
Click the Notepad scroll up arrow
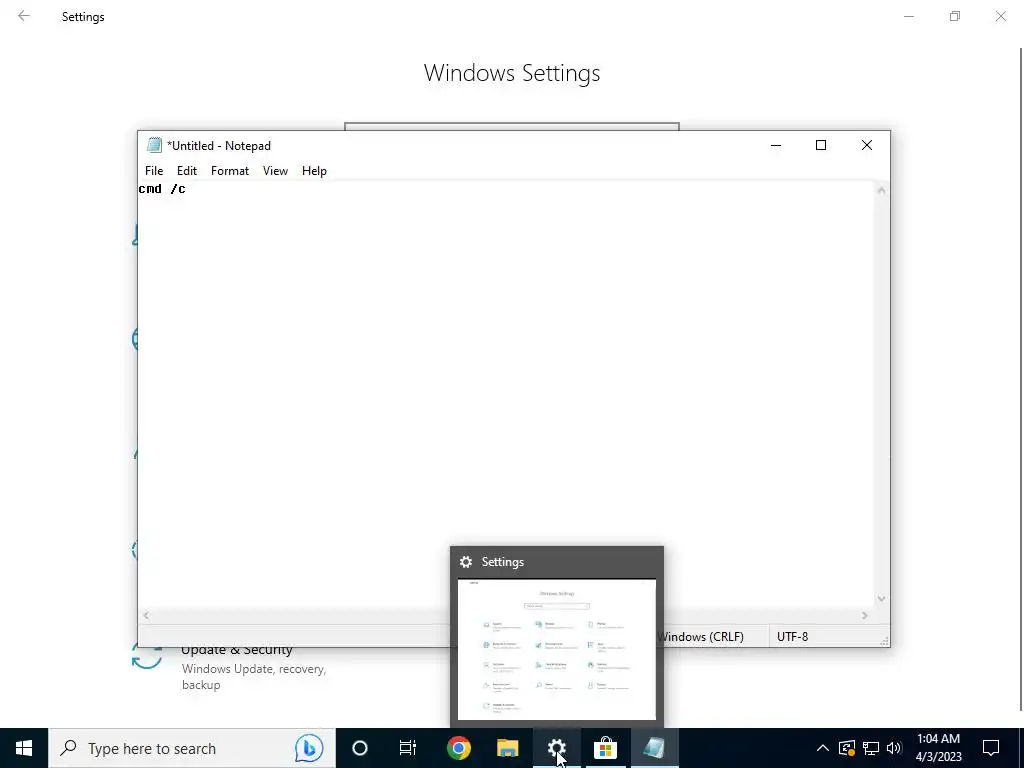[881, 191]
